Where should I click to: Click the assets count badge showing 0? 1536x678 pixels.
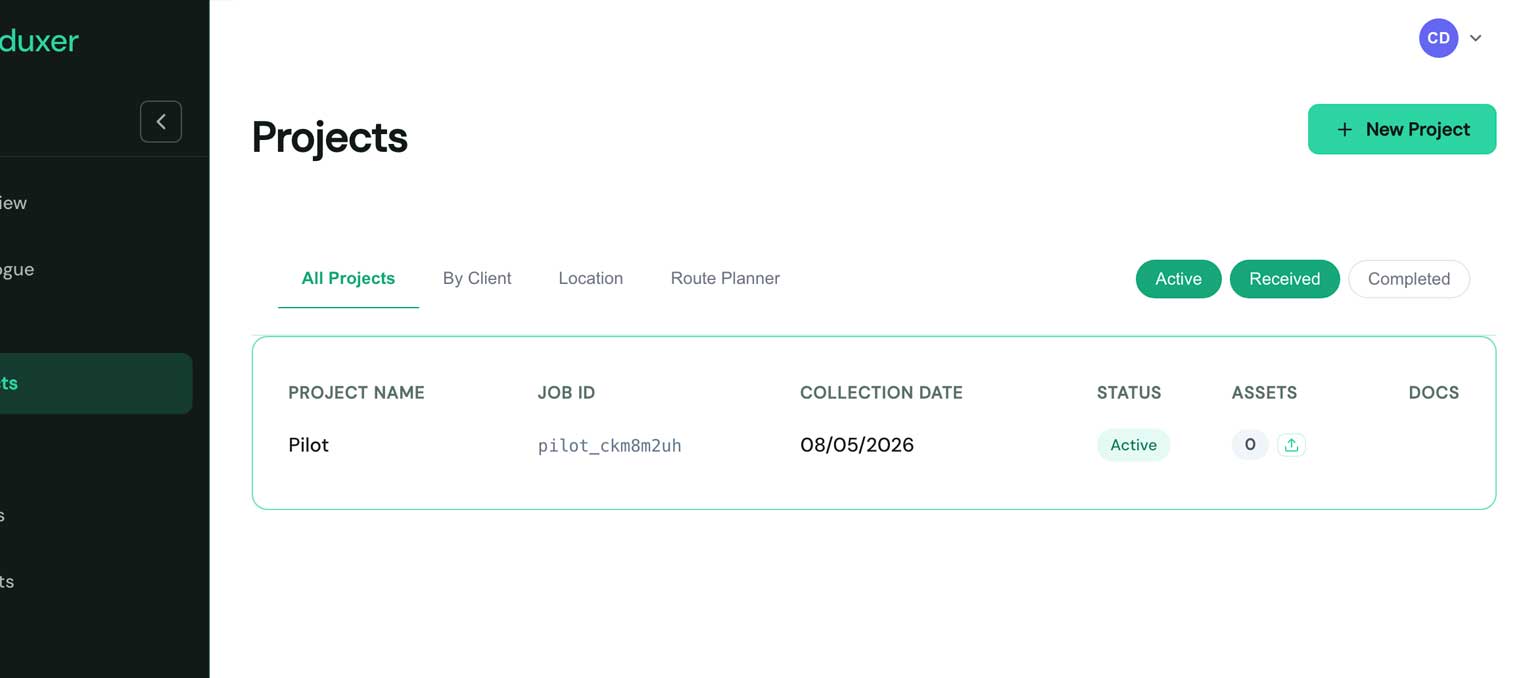pyautogui.click(x=1250, y=445)
